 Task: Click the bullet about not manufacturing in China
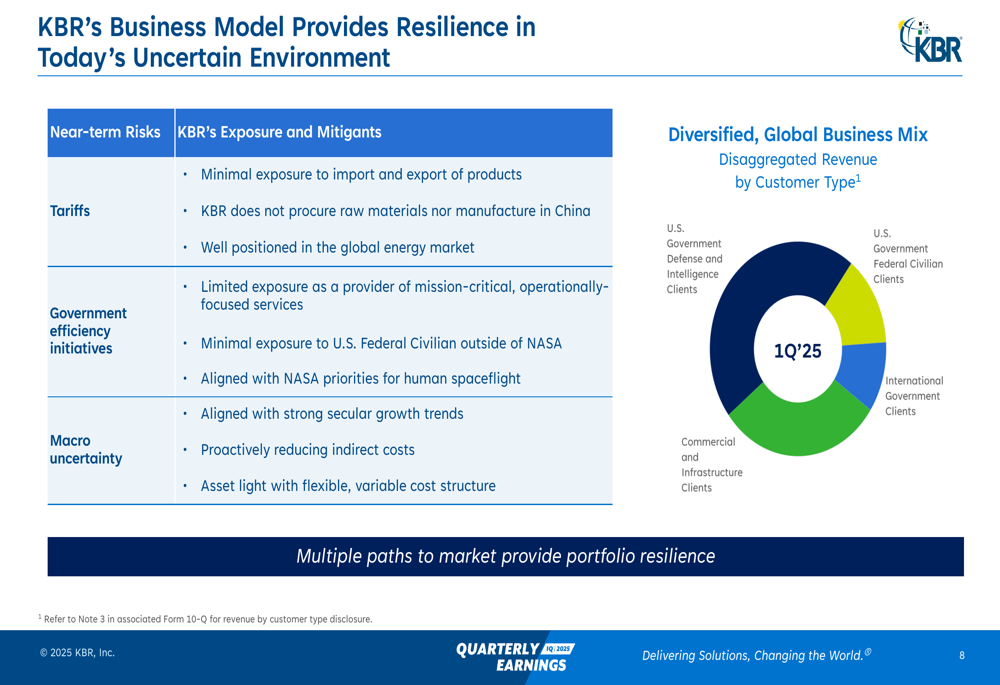(395, 211)
